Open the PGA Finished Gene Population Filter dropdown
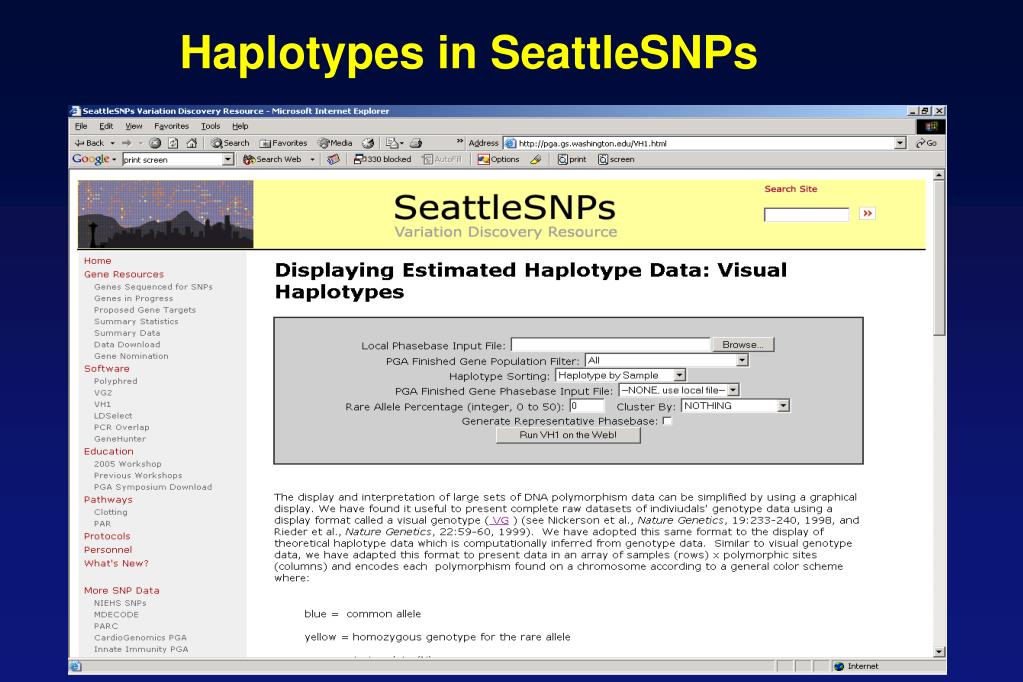This screenshot has width=1023, height=682. 742,360
